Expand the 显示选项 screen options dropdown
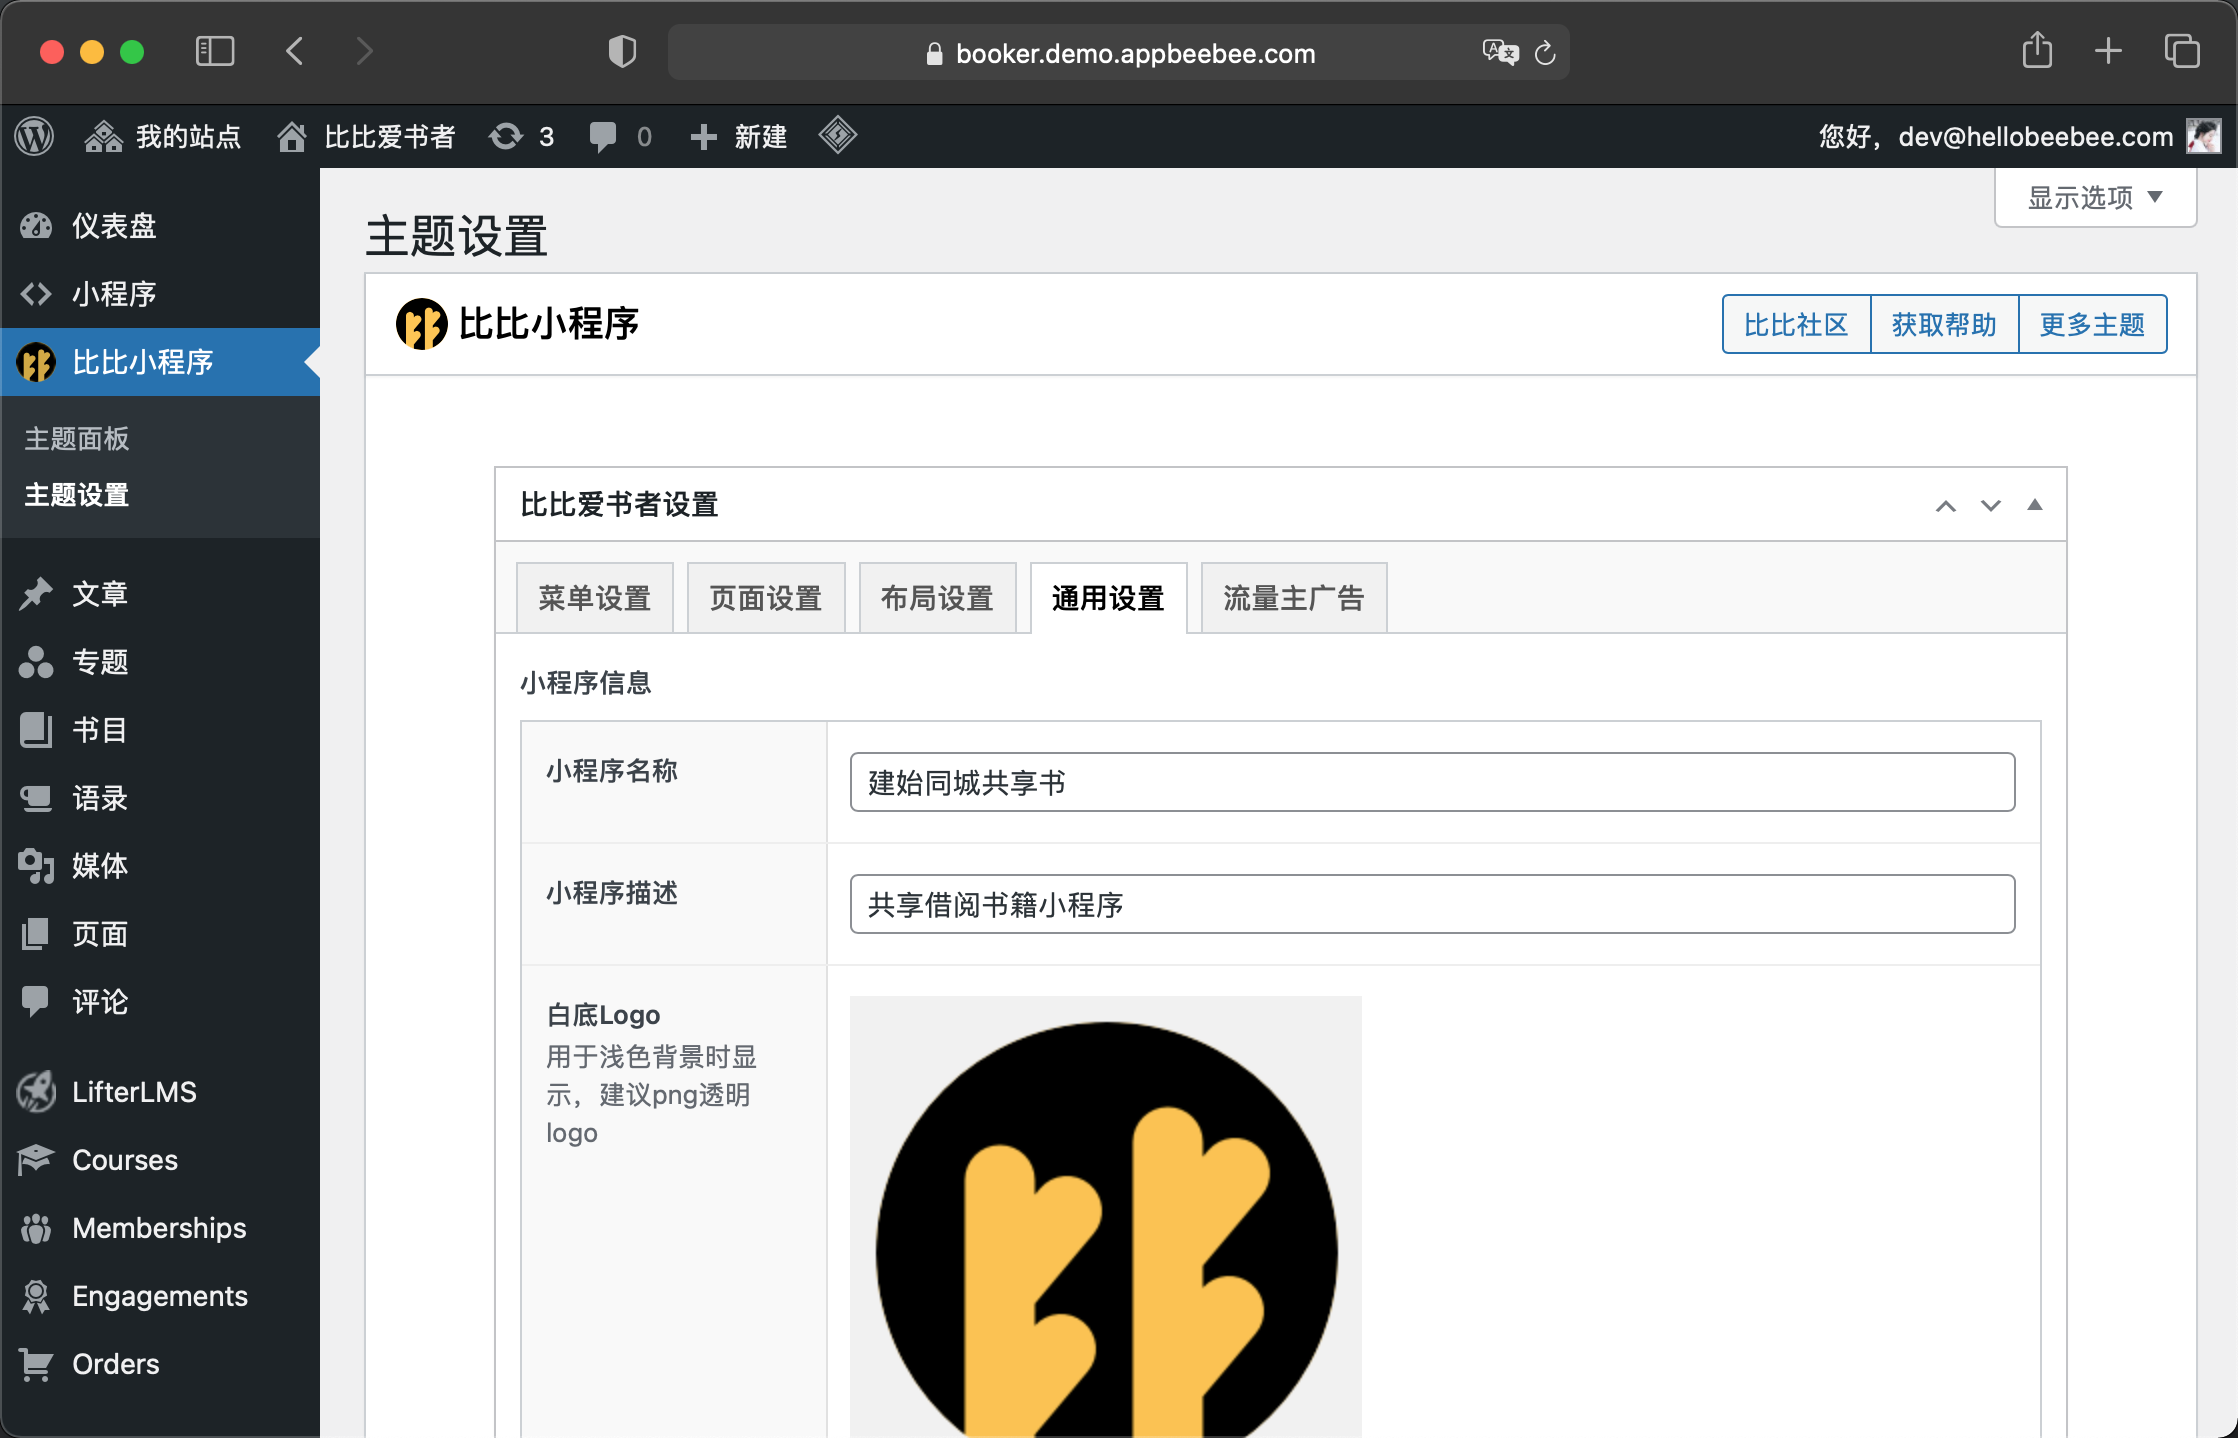 [2094, 198]
